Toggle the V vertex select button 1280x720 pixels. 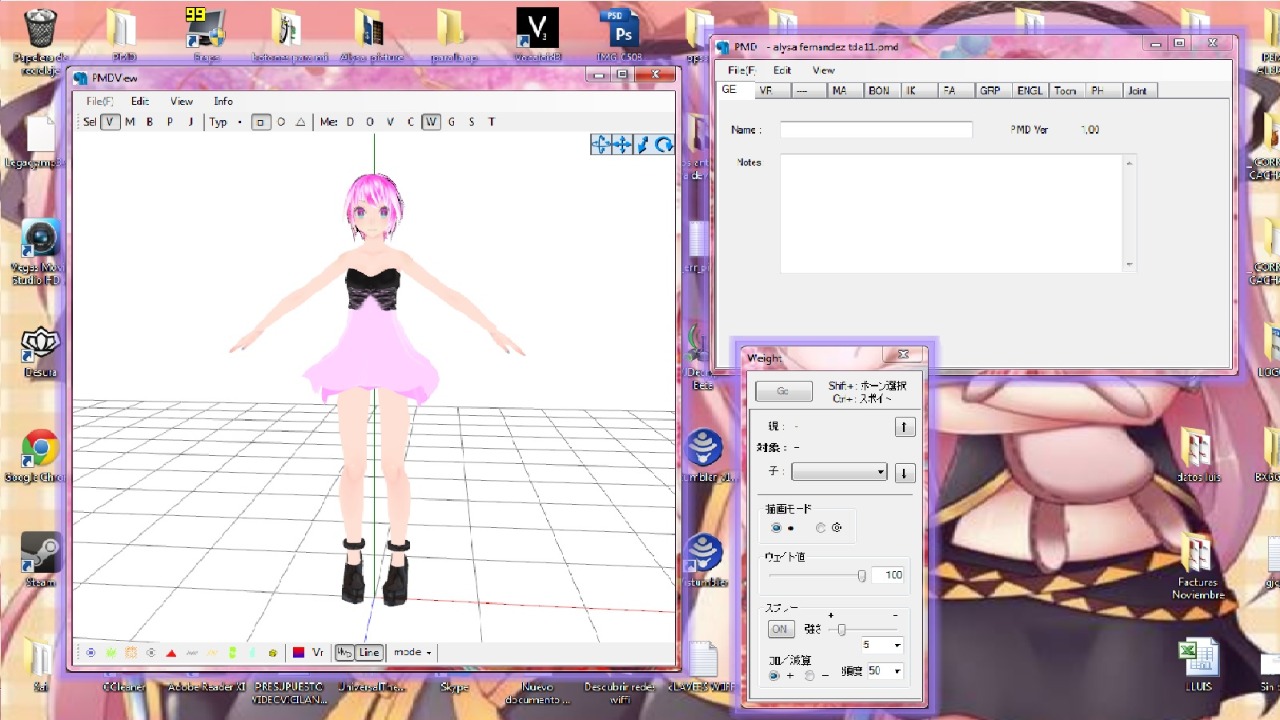click(110, 122)
